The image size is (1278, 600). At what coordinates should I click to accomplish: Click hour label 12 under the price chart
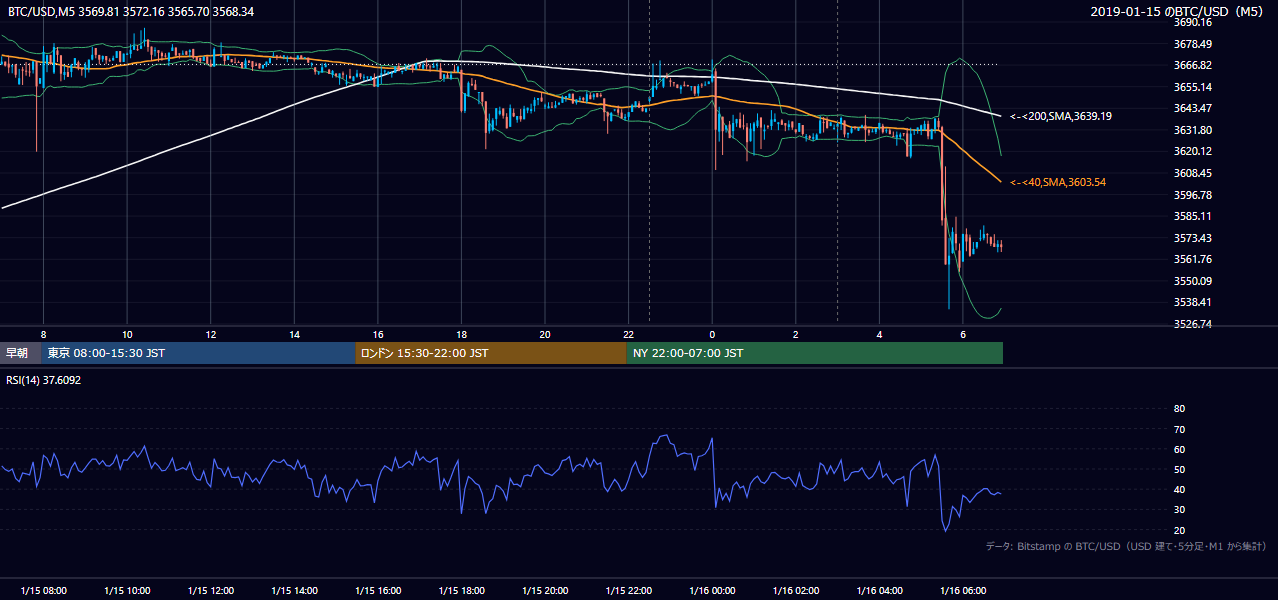coord(210,334)
